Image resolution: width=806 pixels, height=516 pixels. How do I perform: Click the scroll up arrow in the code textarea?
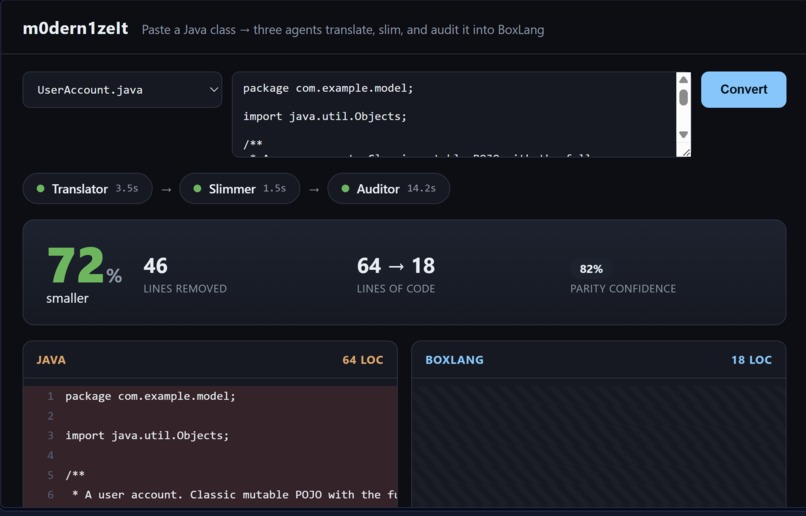click(x=683, y=80)
